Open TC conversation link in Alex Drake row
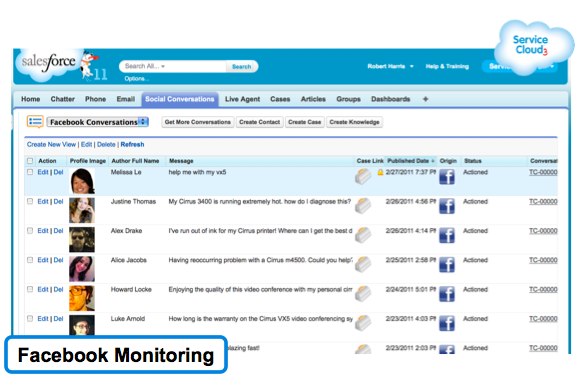The width and height of the screenshot is (578, 392). 543,231
